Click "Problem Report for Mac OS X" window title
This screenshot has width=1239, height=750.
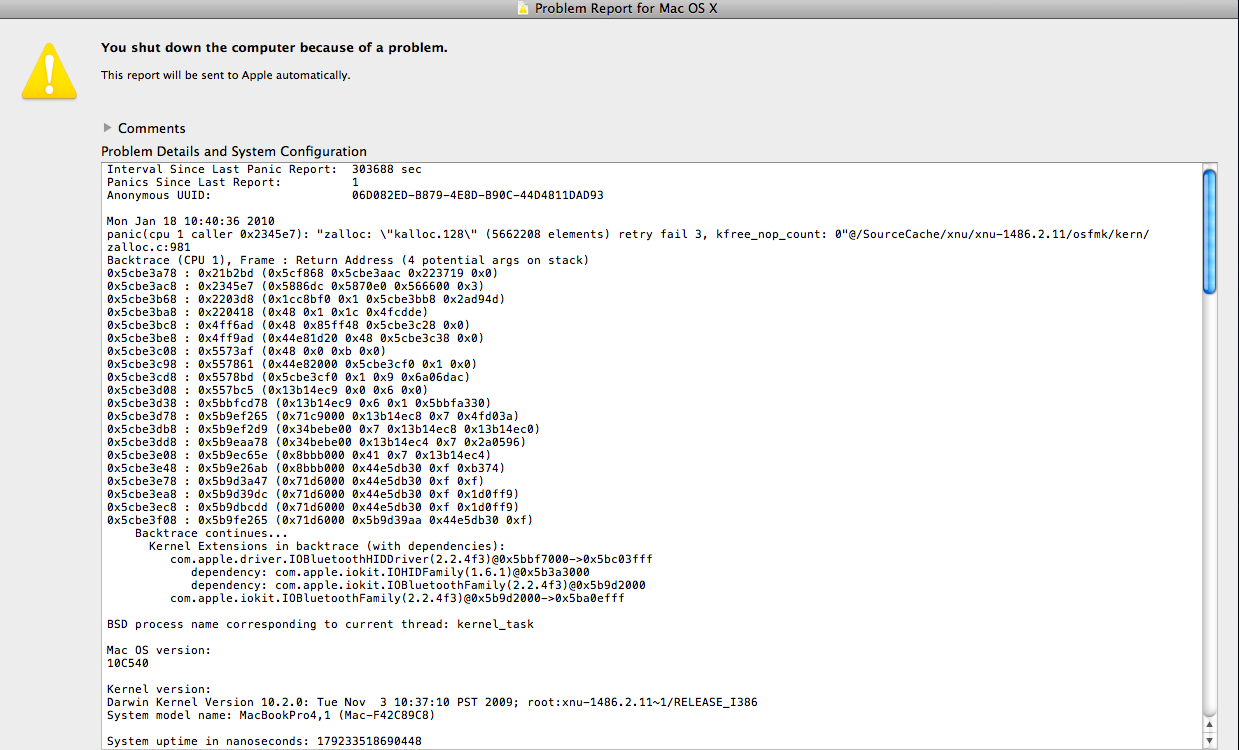(x=626, y=8)
